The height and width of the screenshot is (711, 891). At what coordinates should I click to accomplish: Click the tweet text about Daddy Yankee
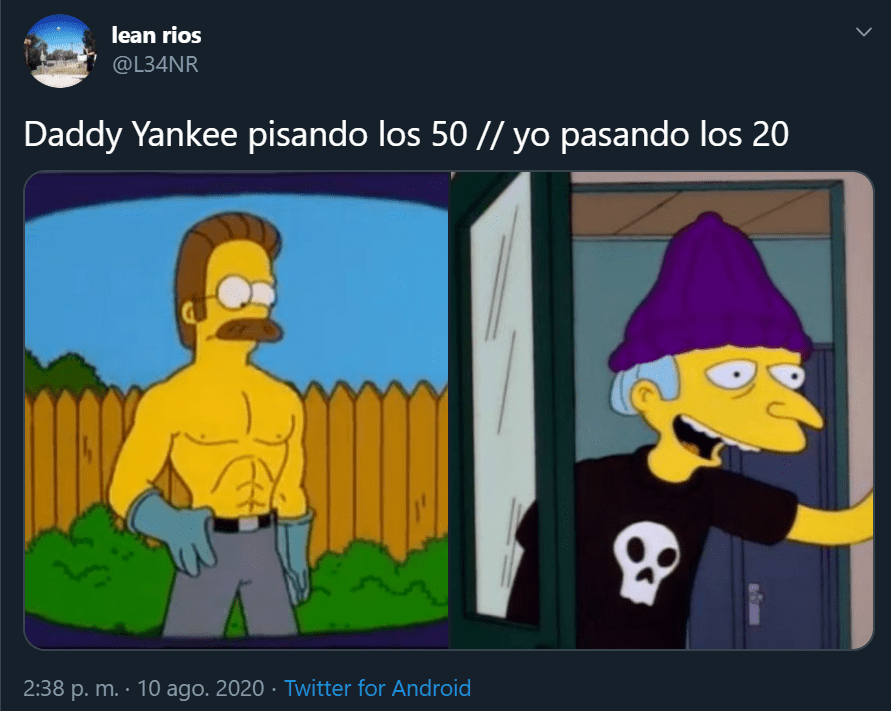point(406,135)
